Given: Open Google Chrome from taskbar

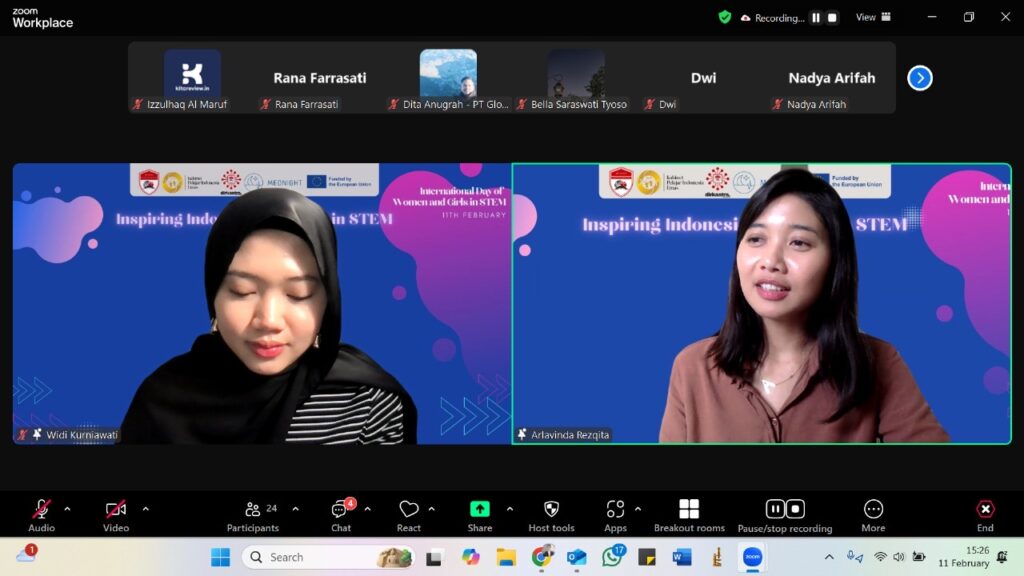Looking at the screenshot, I should click(541, 557).
